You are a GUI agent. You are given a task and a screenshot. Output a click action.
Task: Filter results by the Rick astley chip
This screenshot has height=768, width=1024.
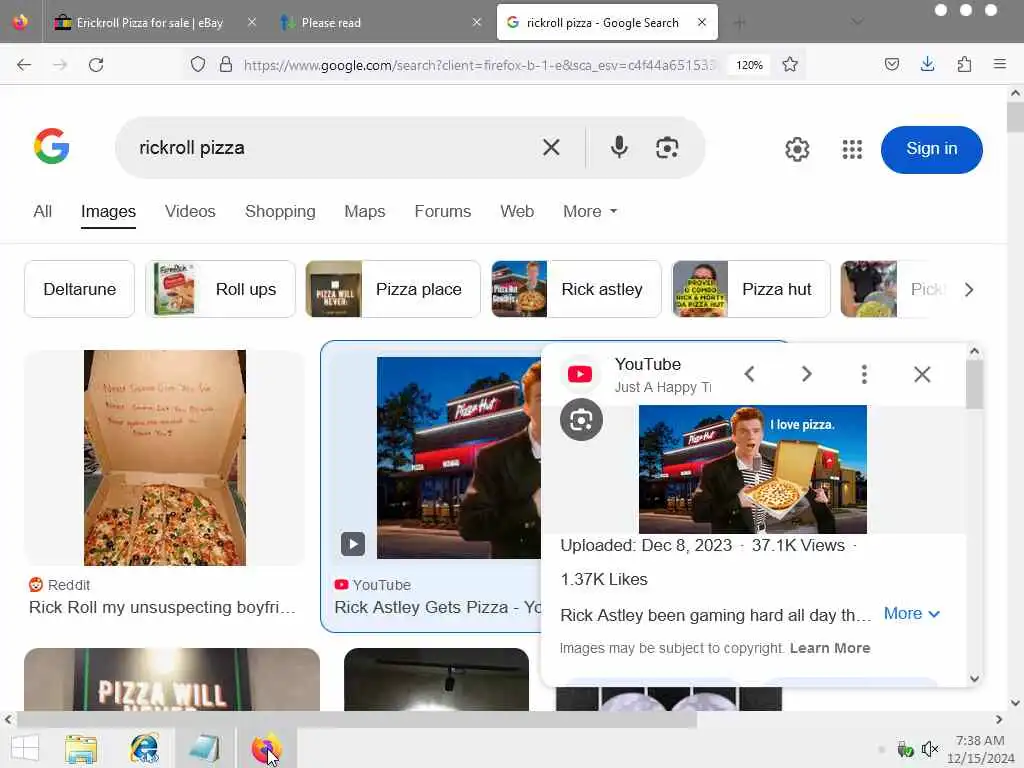click(x=576, y=289)
